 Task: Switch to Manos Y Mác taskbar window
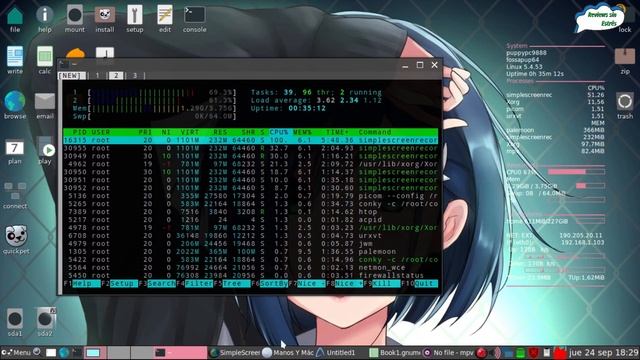[x=288, y=353]
